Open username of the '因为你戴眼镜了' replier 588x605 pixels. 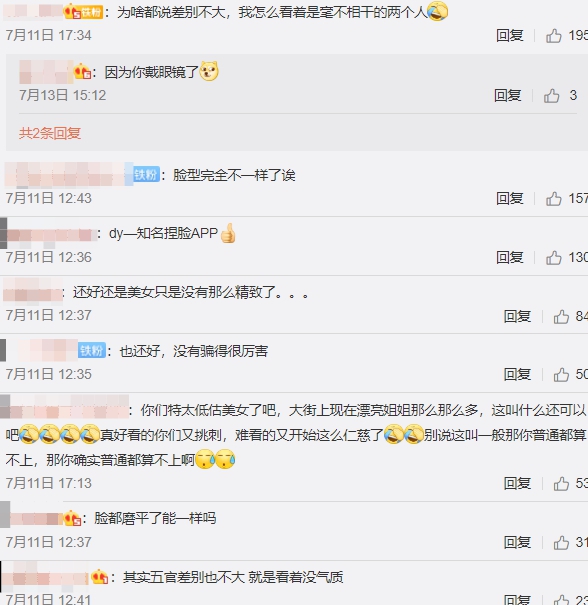coord(46,72)
